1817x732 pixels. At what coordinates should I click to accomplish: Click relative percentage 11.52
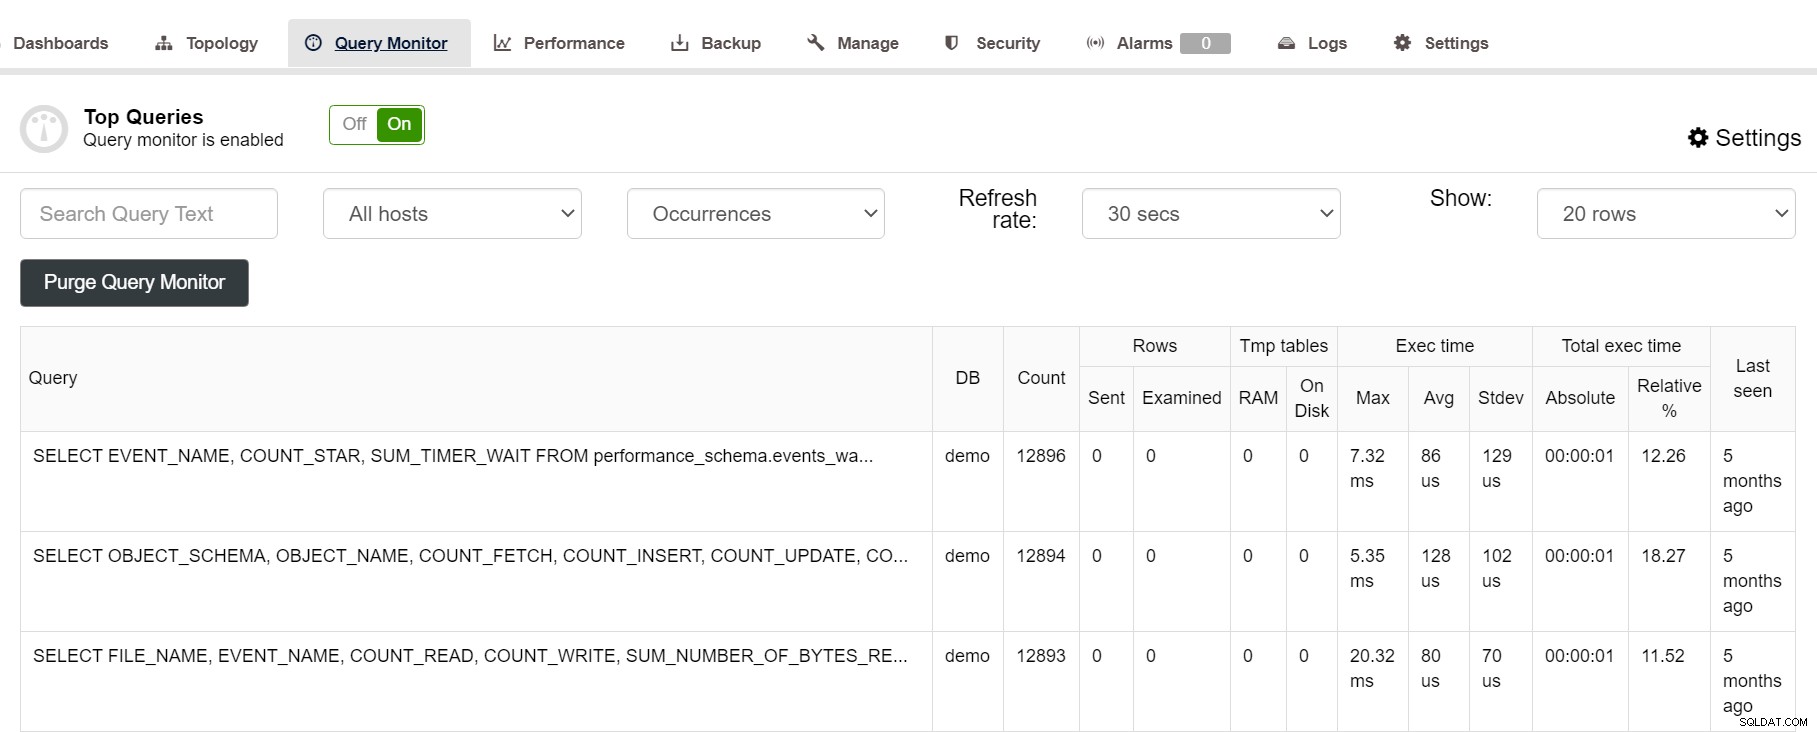point(1663,656)
